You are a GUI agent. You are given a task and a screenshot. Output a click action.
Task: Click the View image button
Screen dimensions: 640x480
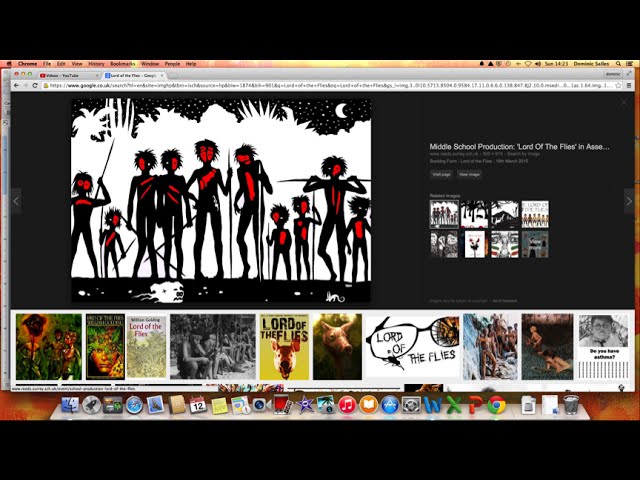[469, 174]
